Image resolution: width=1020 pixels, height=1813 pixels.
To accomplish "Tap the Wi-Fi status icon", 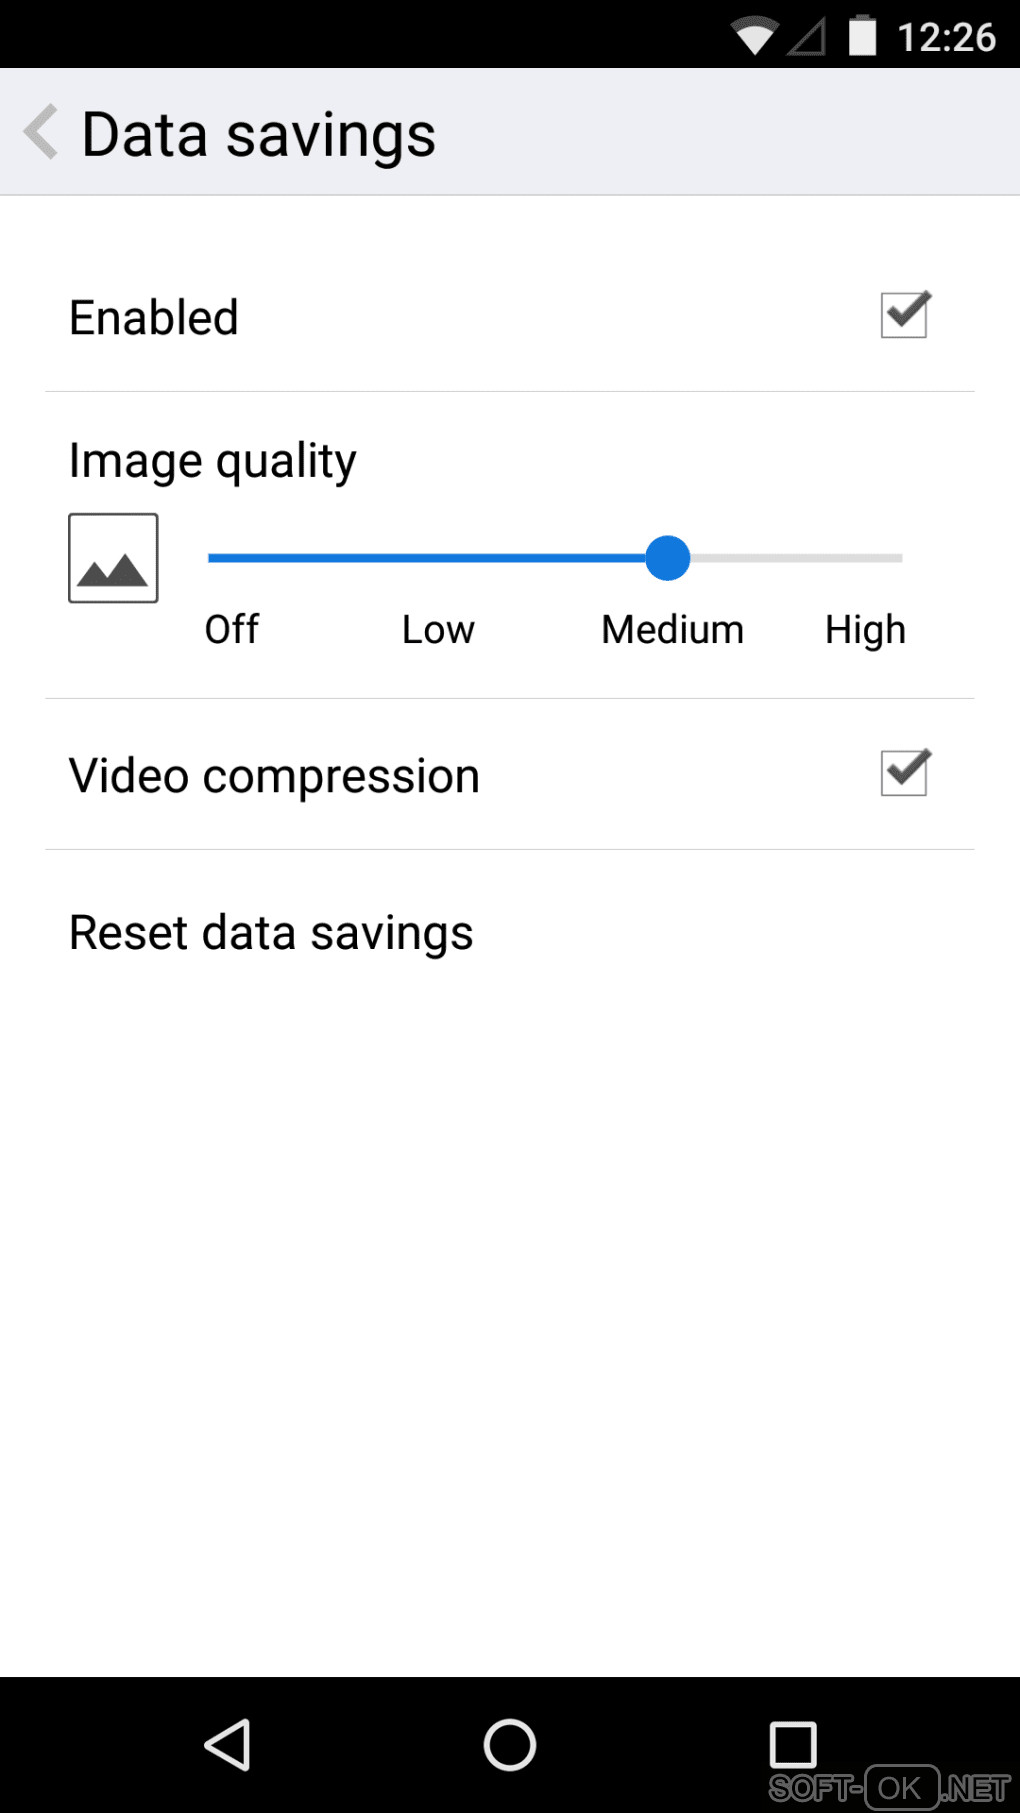I will [x=753, y=36].
